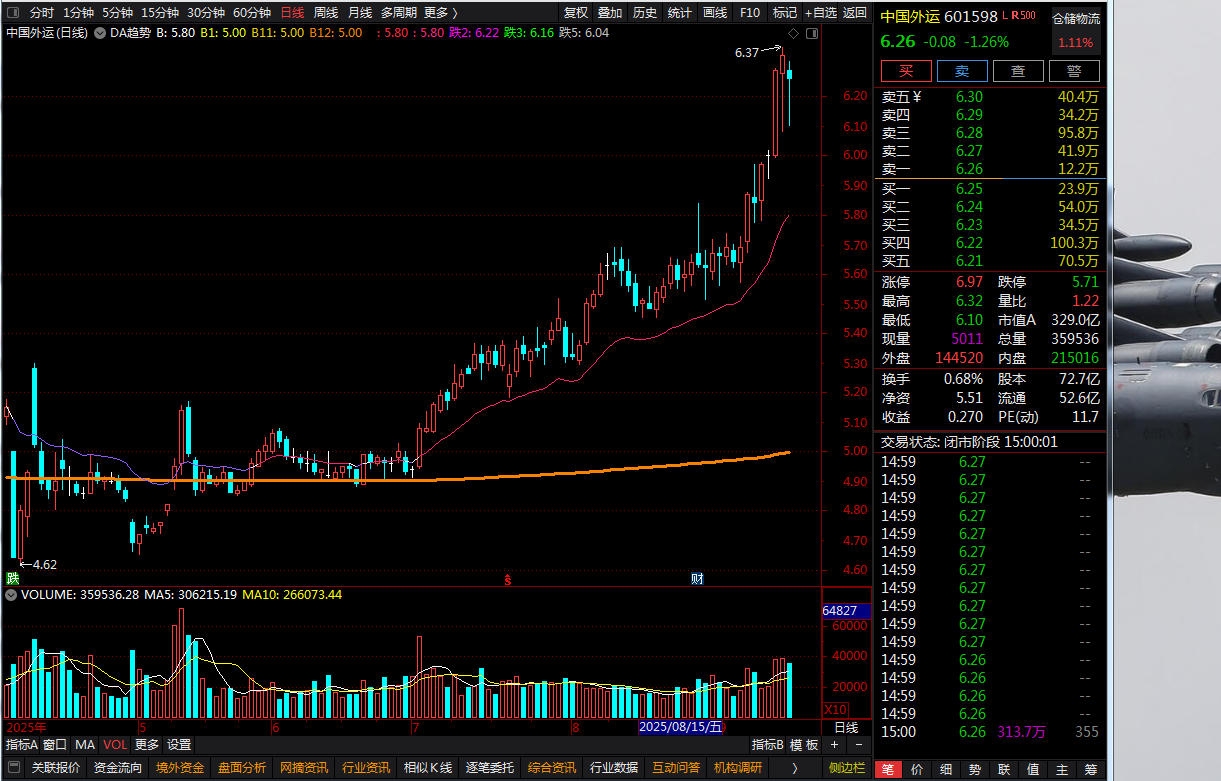The width and height of the screenshot is (1221, 781).
Task: Click the 返回 back button
Action: coord(855,13)
